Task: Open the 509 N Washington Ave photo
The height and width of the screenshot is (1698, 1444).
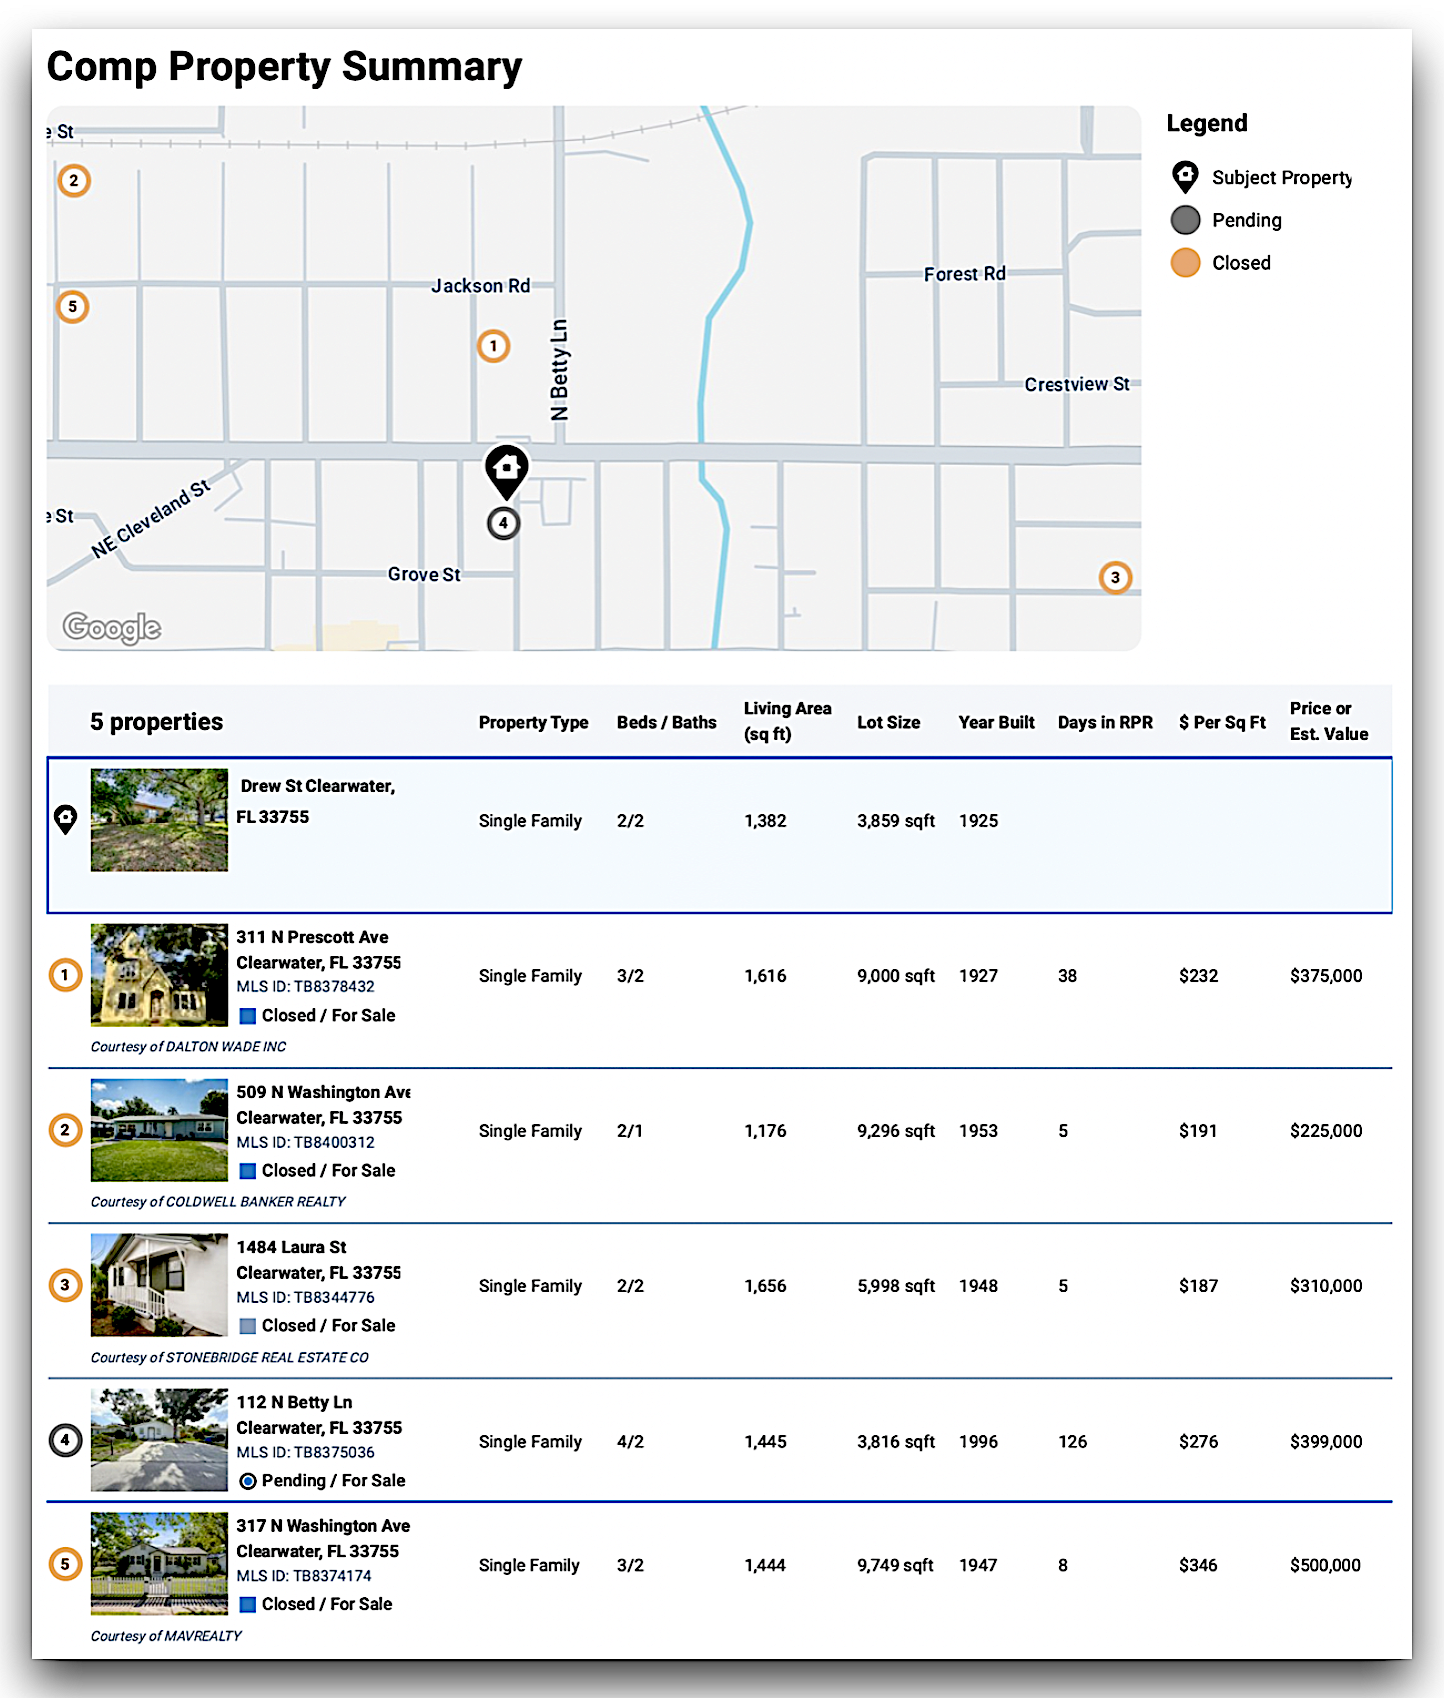Action: click(x=159, y=1130)
